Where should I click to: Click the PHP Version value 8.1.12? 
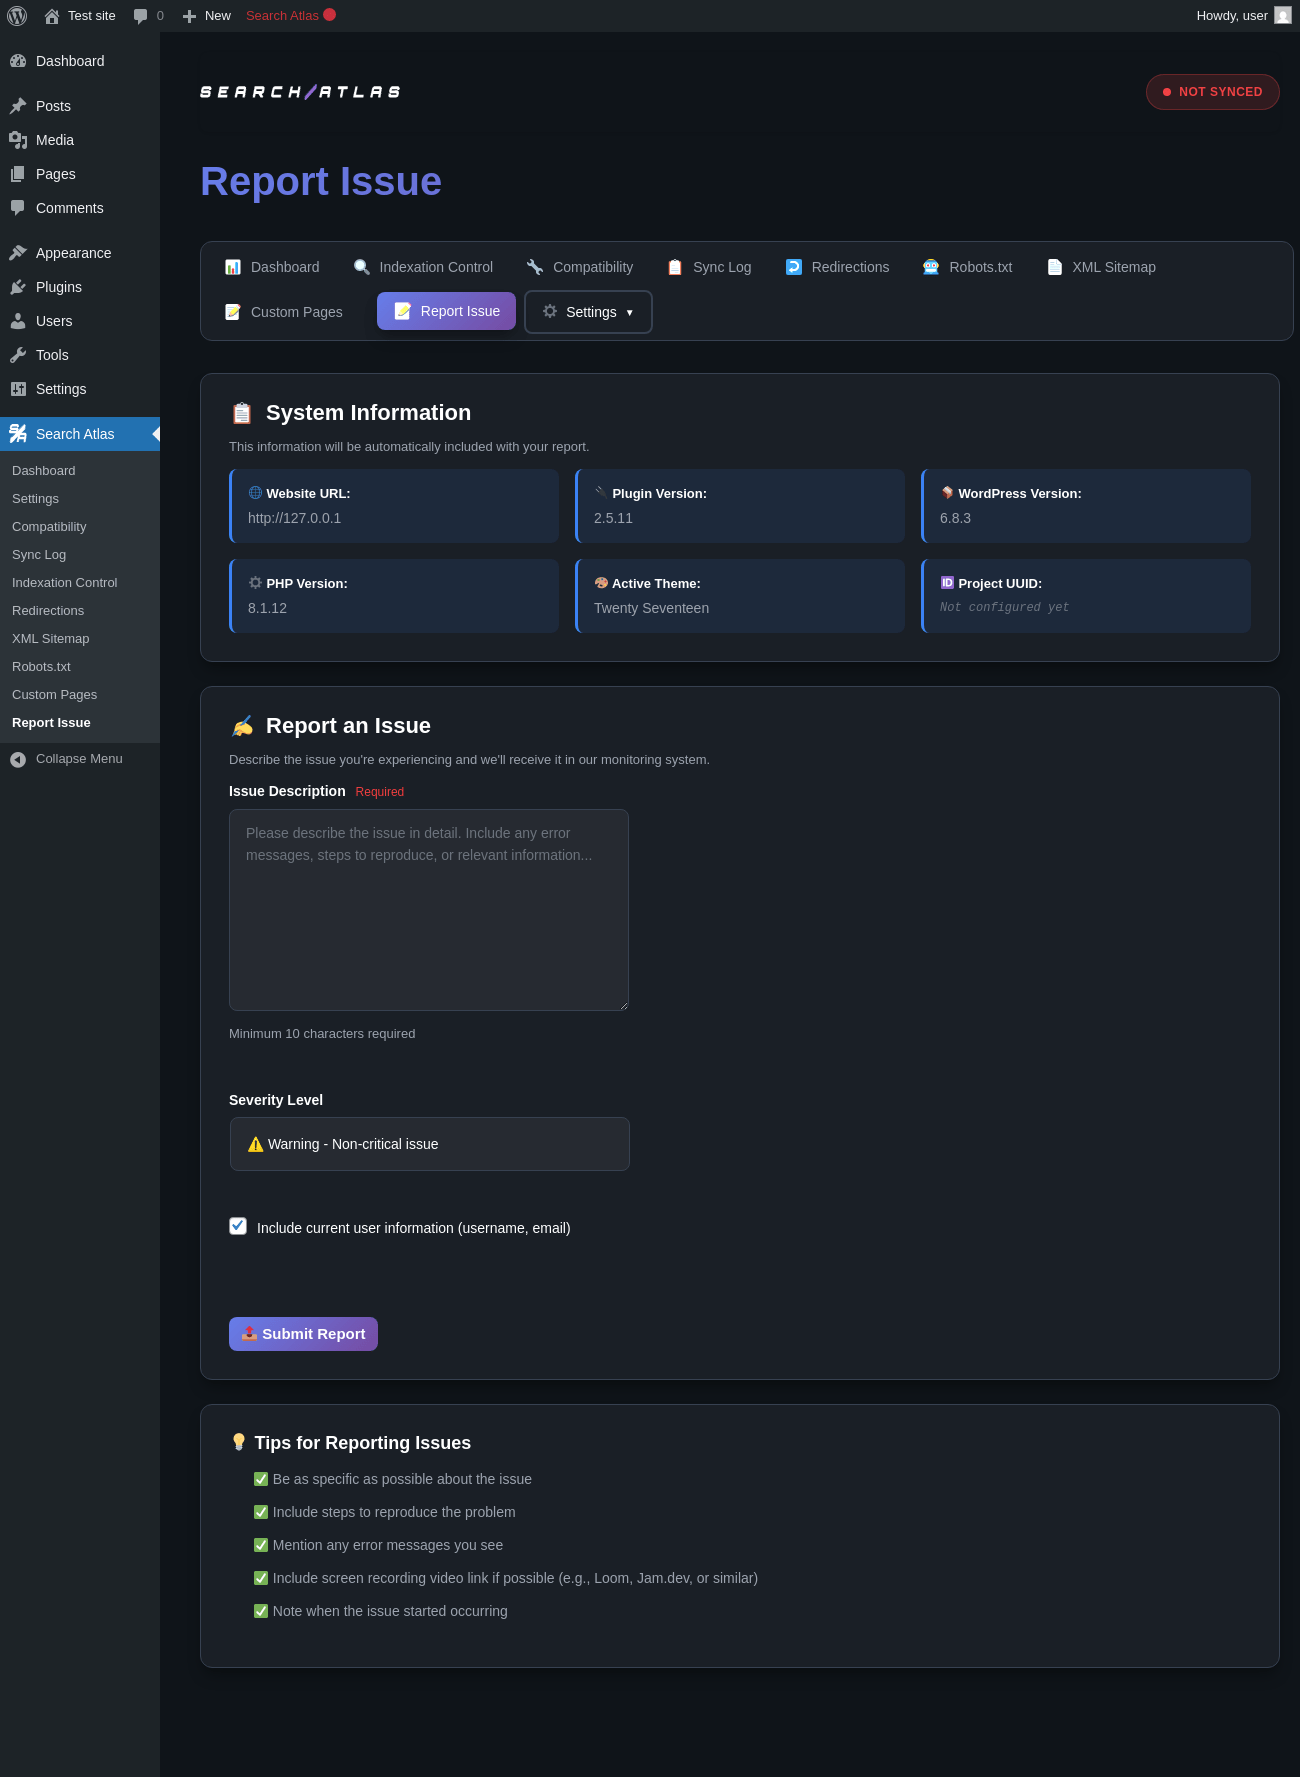tap(267, 608)
